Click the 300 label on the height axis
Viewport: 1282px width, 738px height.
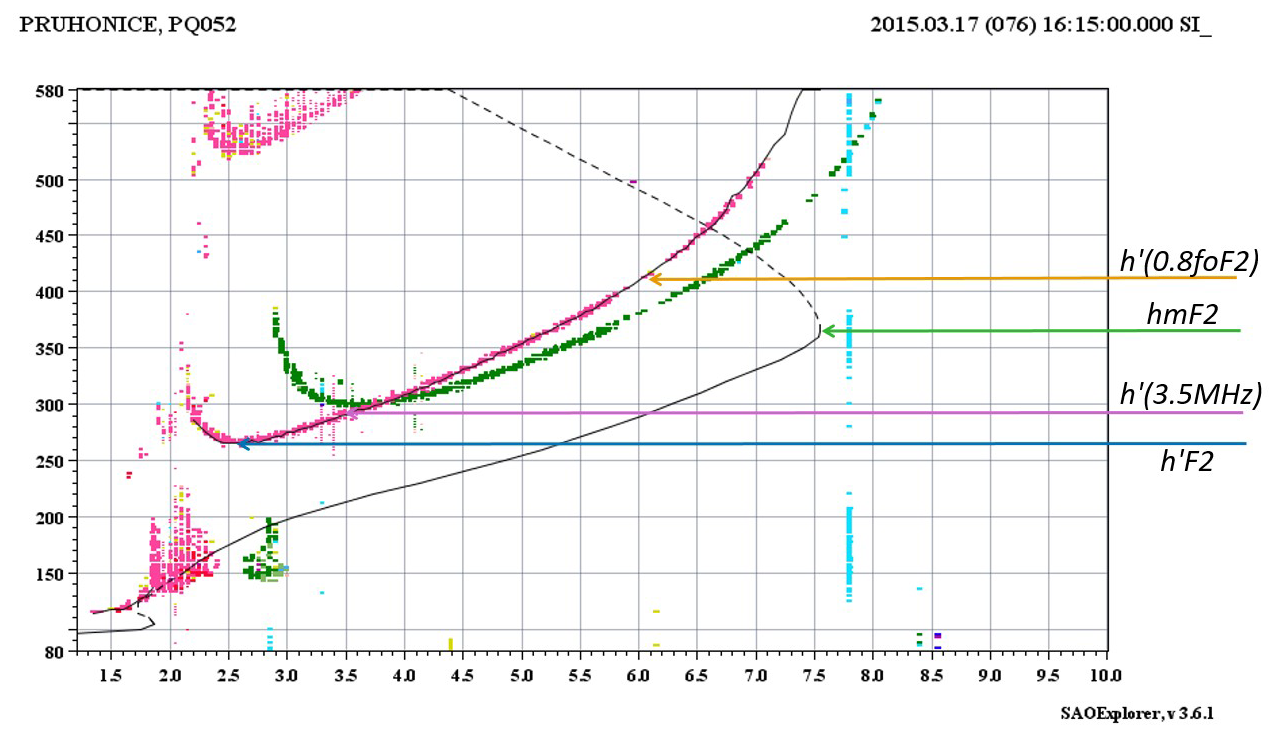[x=50, y=405]
